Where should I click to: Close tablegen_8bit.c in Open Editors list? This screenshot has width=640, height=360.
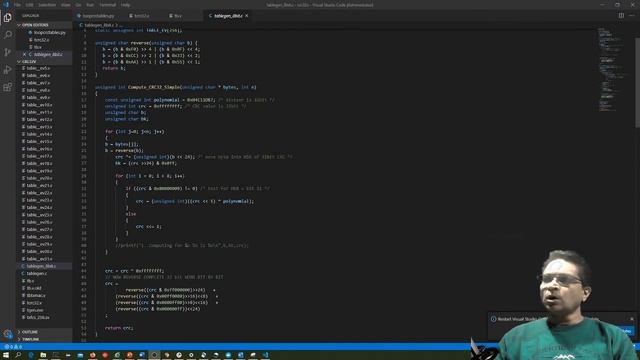pos(24,54)
